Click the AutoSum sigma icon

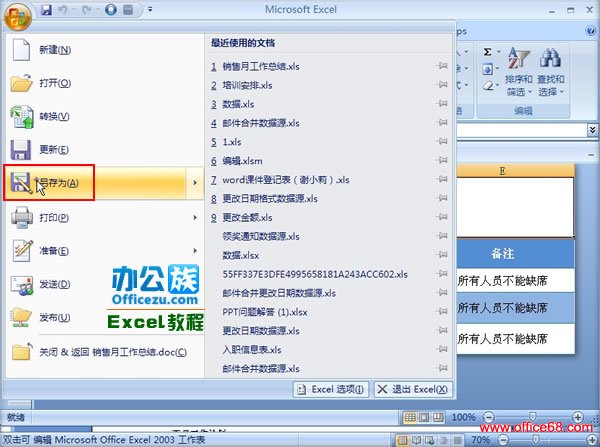click(487, 52)
